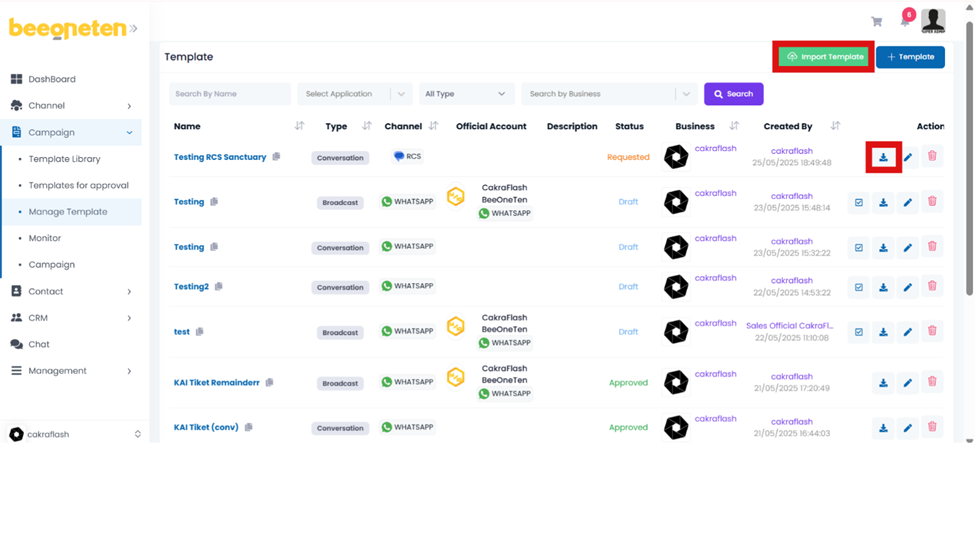Open the shopping cart icon

[x=876, y=21]
